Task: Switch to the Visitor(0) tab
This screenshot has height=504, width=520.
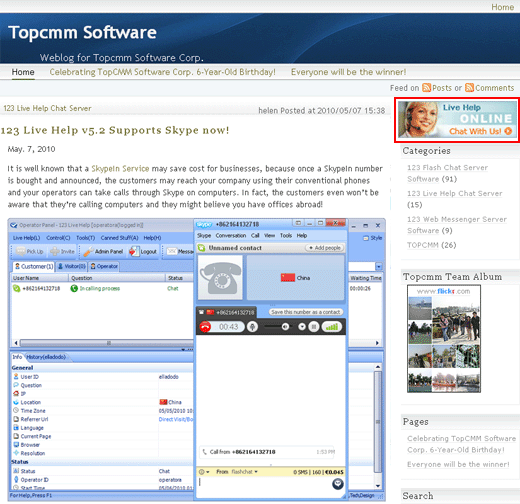Action: click(71, 266)
